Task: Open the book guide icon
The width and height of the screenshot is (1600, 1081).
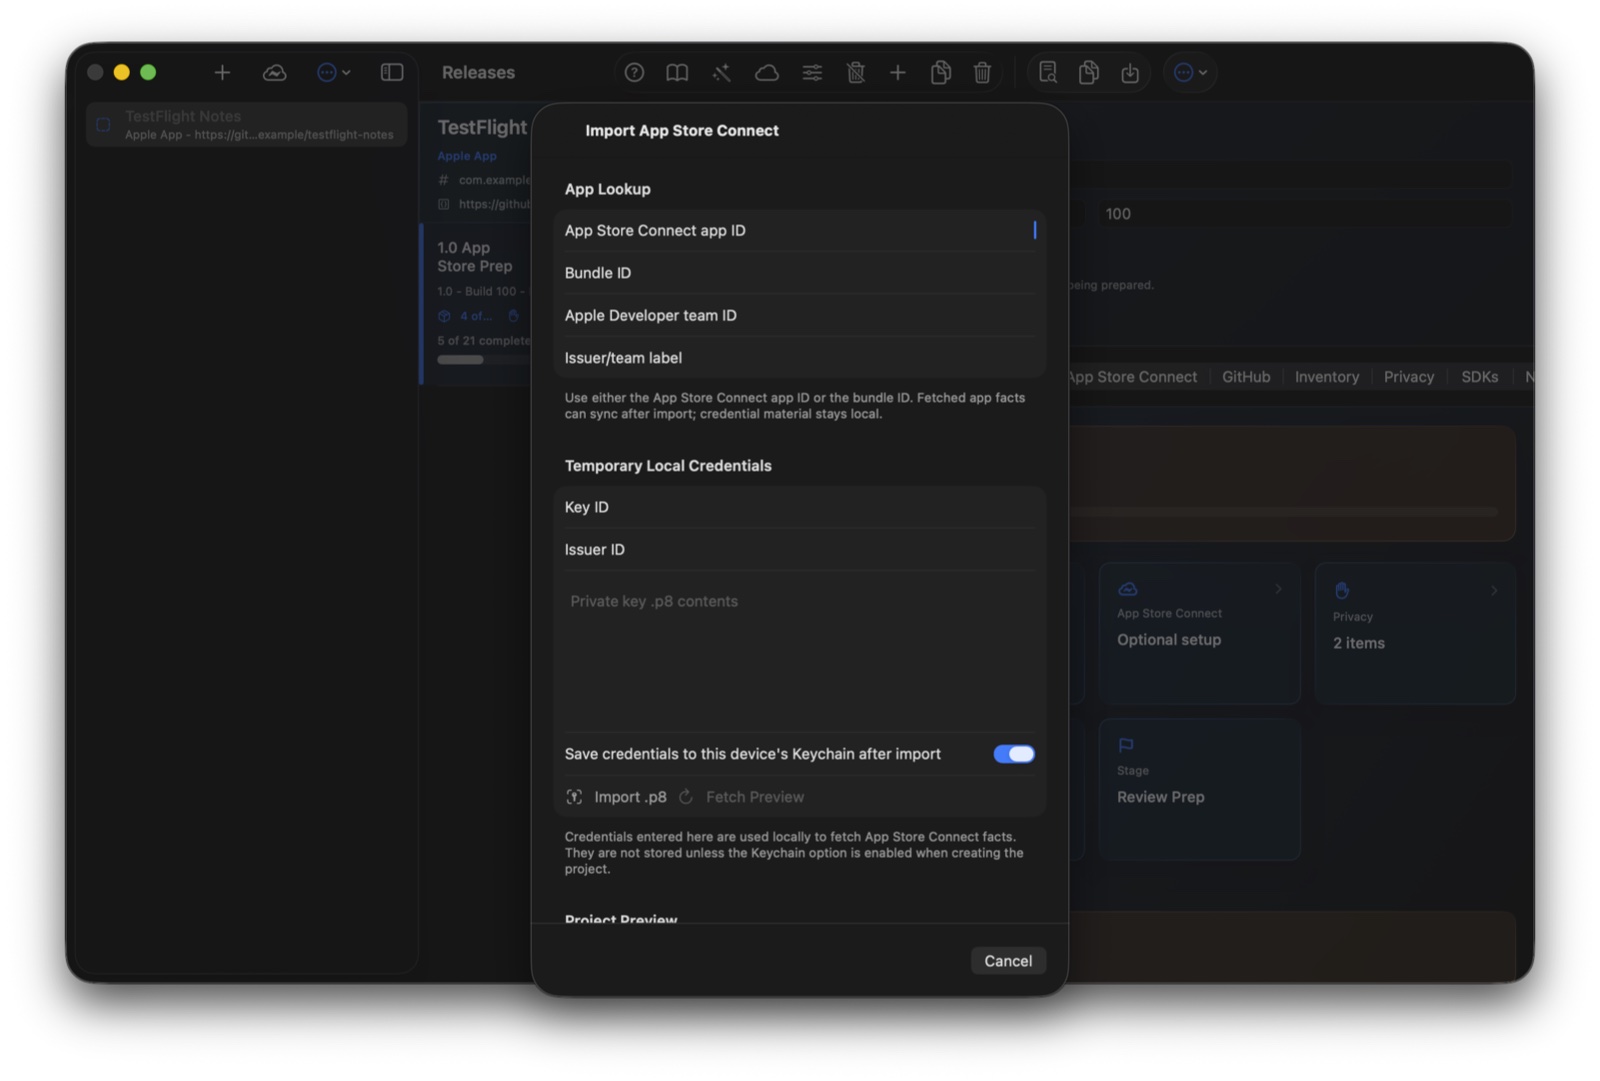Action: click(x=677, y=72)
